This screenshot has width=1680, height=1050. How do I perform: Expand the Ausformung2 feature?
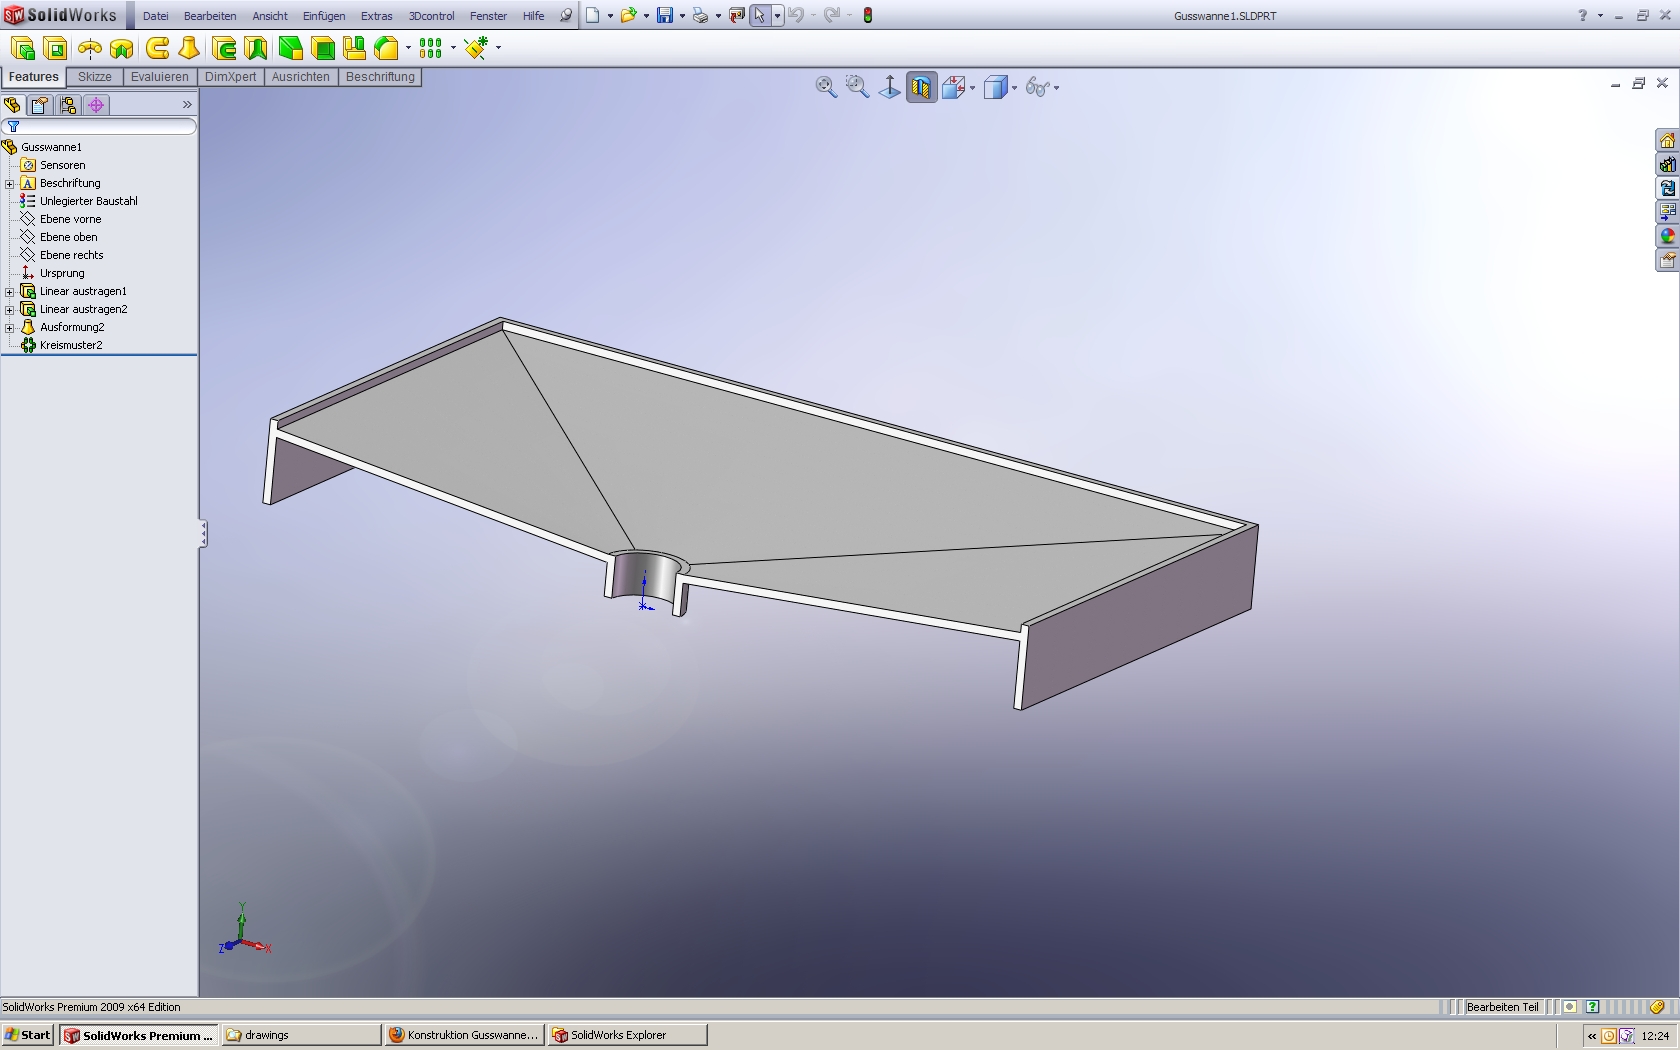10,328
